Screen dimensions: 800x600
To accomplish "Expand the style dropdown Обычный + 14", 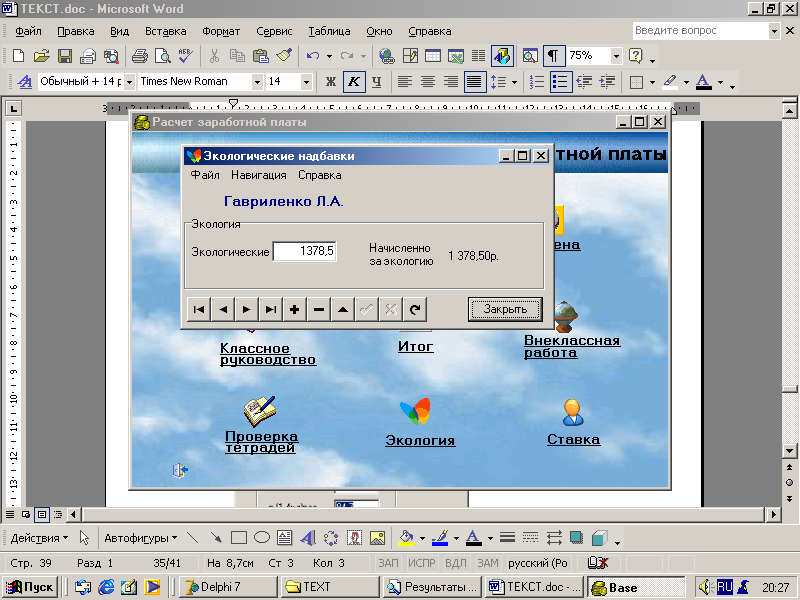I will pyautogui.click(x=129, y=82).
